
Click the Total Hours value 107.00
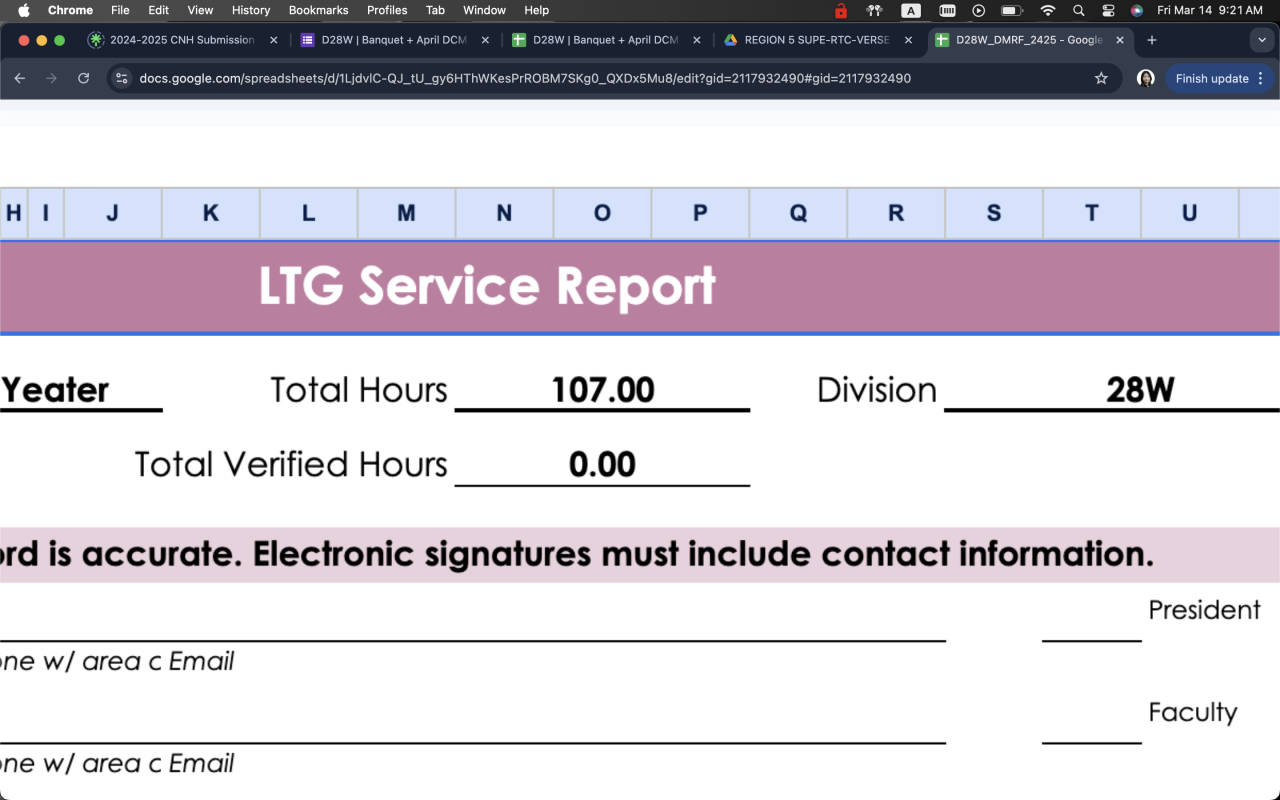click(603, 390)
